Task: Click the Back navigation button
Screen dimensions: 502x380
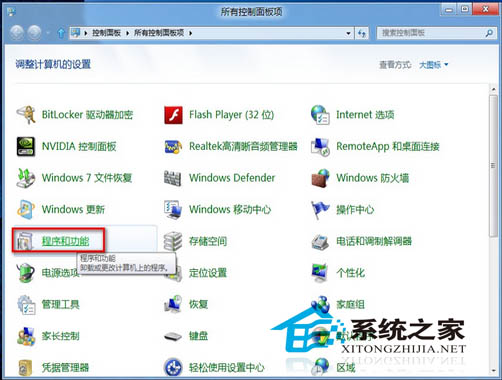Action: pyautogui.click(x=16, y=33)
